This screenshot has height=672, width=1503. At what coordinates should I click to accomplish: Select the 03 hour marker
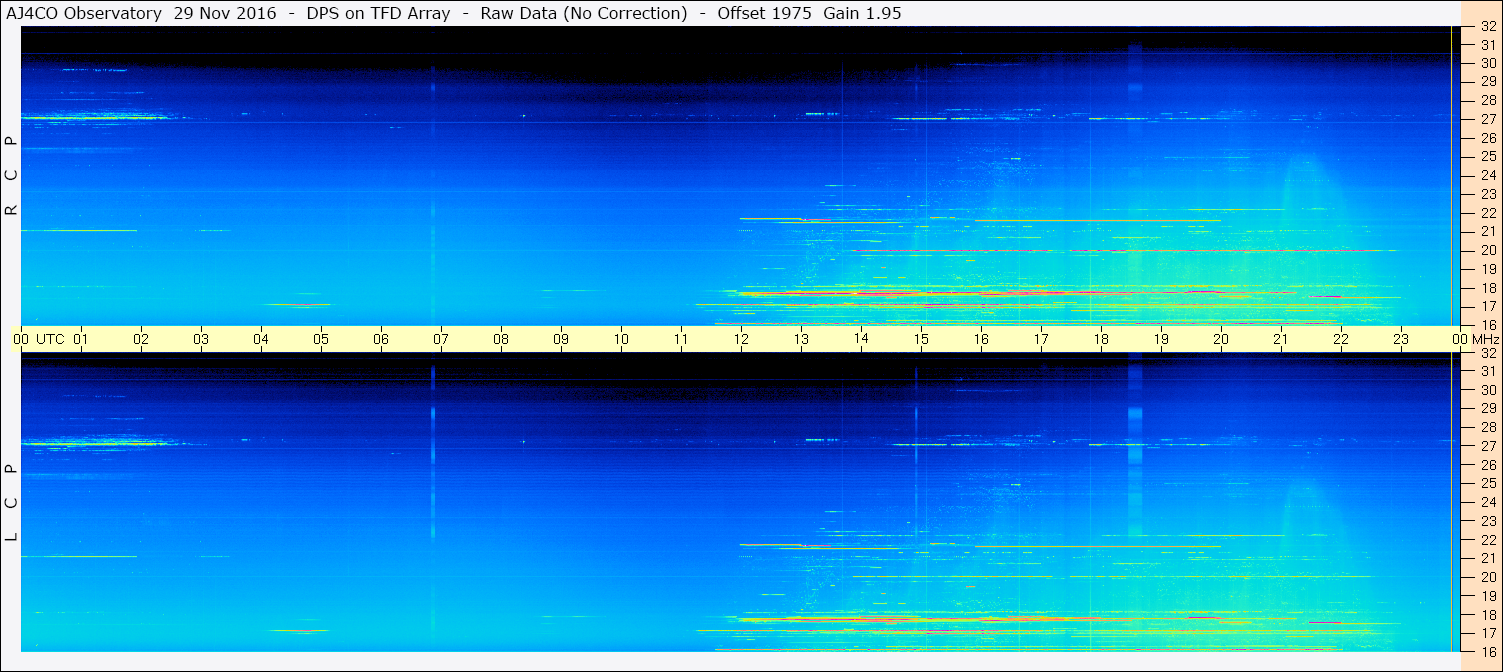click(201, 339)
